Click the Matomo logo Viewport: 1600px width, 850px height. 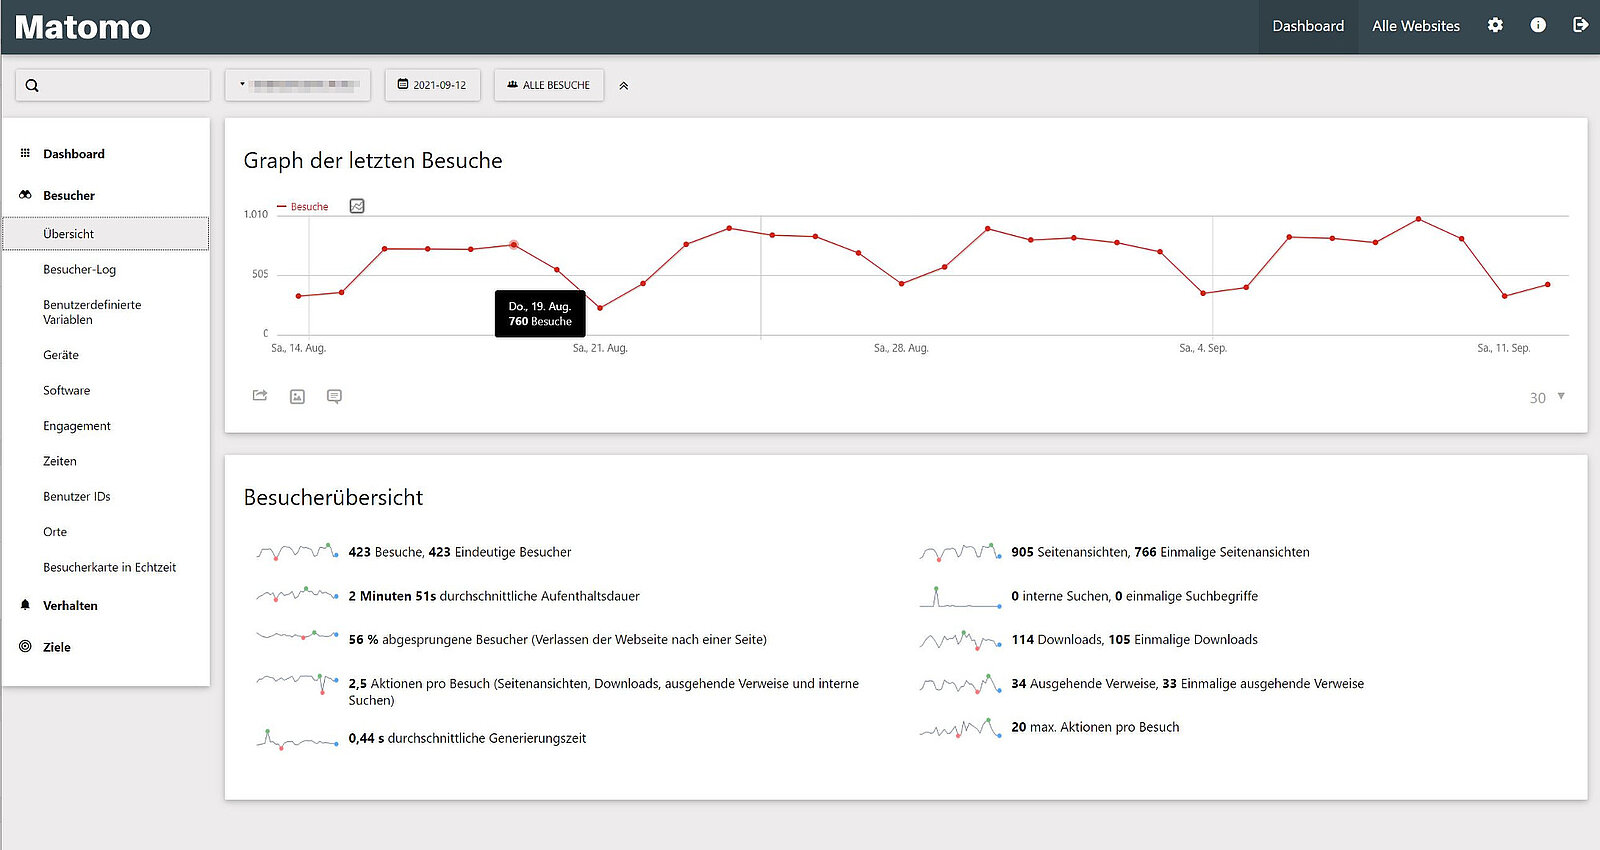[83, 27]
